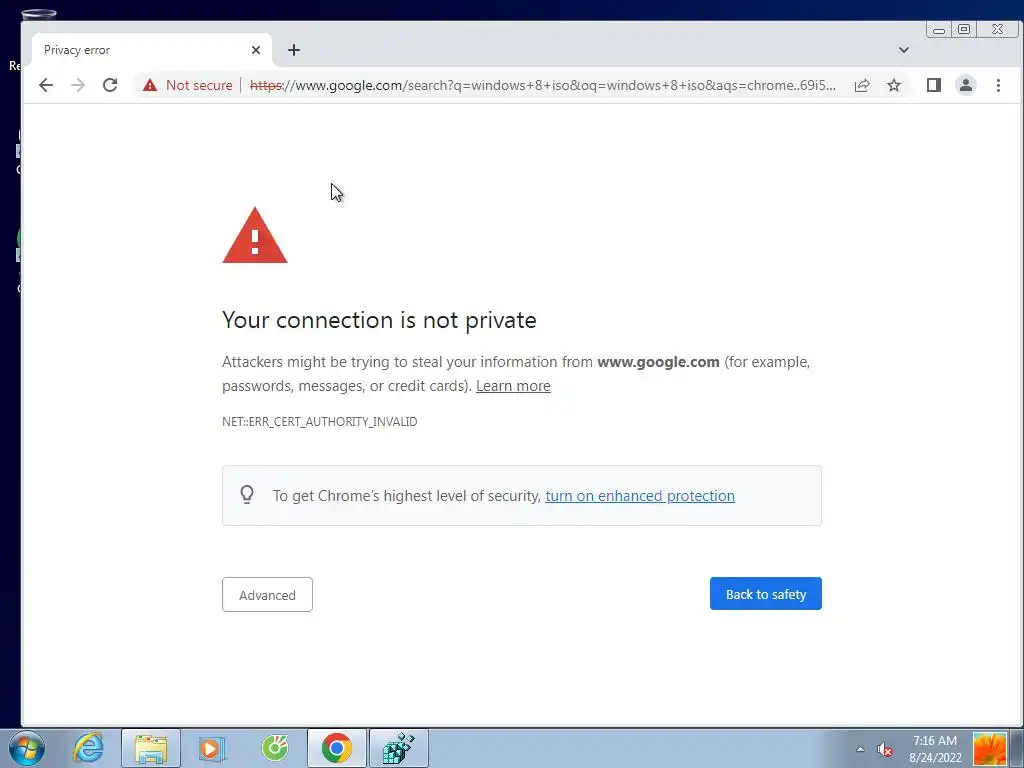1024x768 pixels.
Task: Open the Learn more link
Action: click(513, 386)
